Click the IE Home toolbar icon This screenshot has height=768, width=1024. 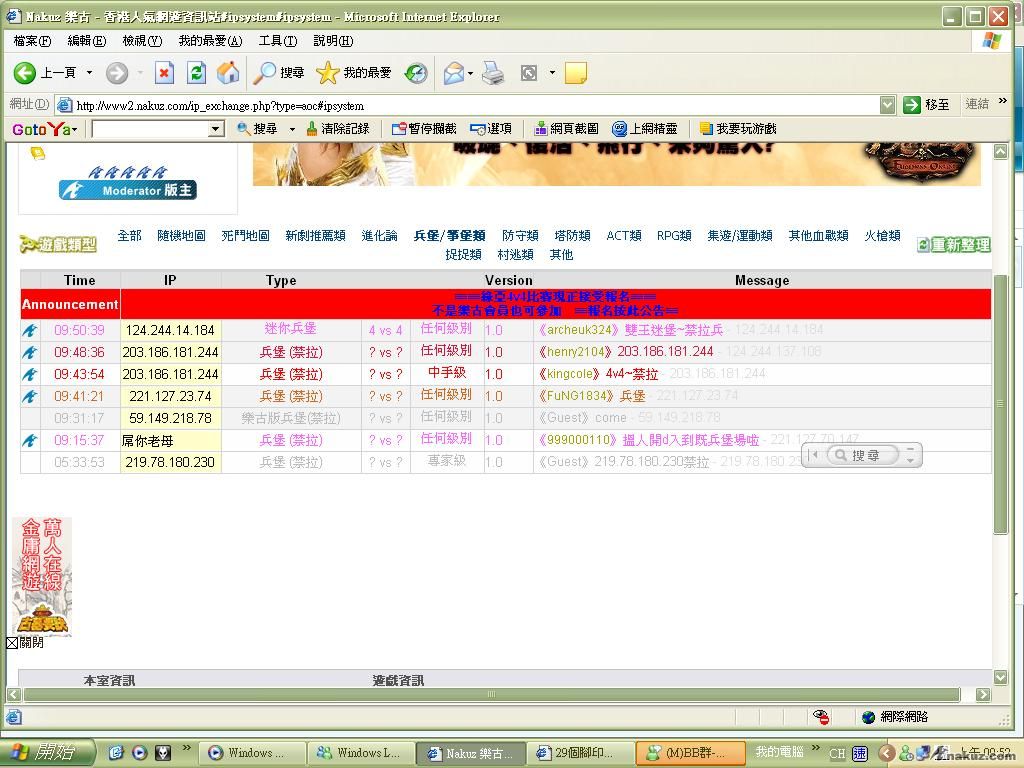coord(228,73)
